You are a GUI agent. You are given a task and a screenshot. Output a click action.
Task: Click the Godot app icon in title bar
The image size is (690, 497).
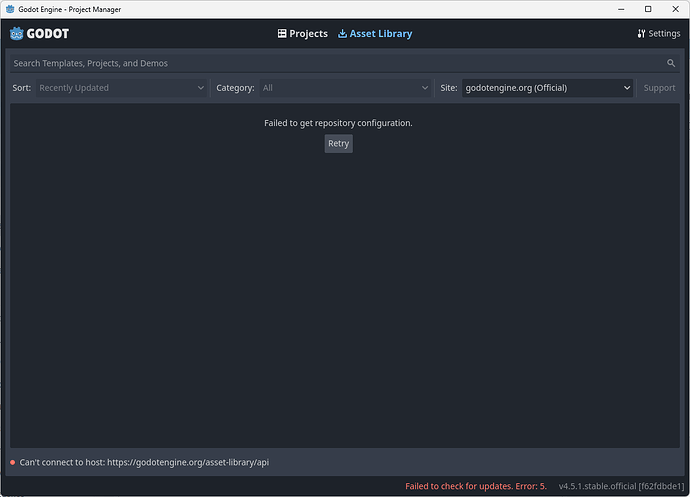coord(11,9)
